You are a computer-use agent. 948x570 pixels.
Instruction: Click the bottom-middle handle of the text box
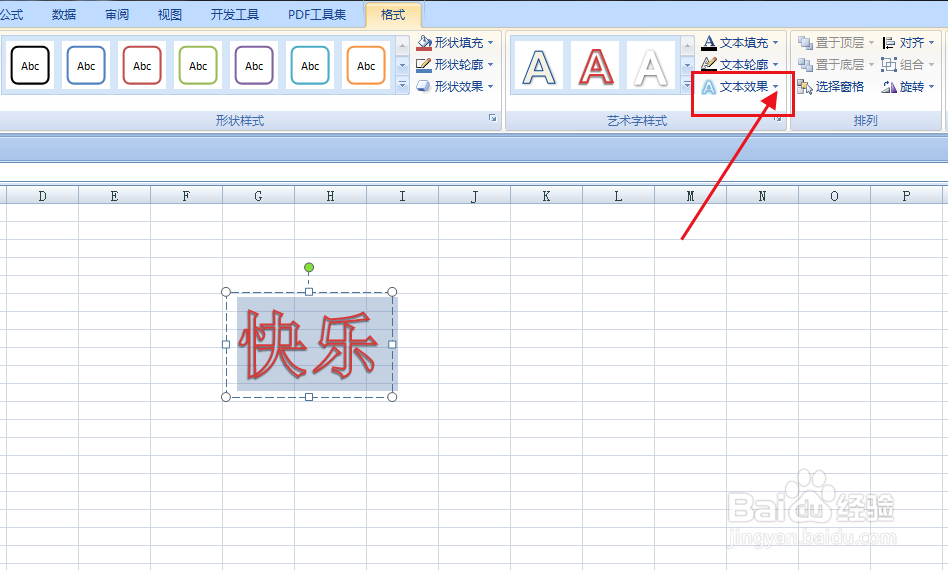pyautogui.click(x=309, y=397)
